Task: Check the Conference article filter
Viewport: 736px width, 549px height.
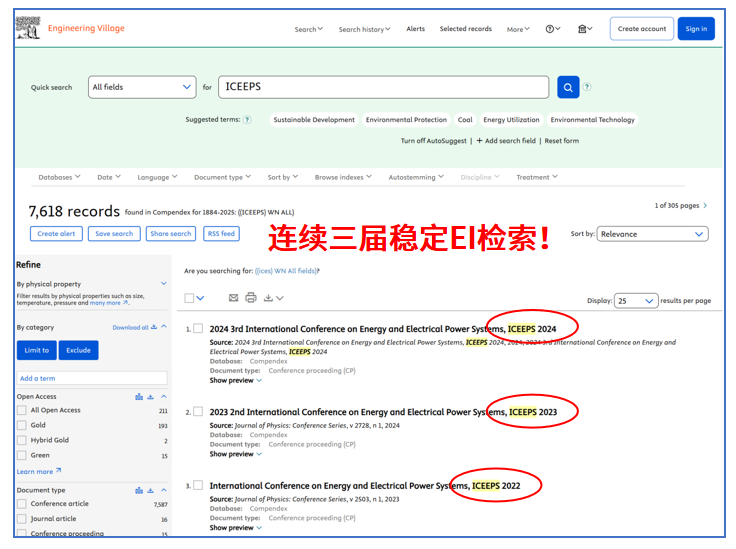Action: coord(22,504)
